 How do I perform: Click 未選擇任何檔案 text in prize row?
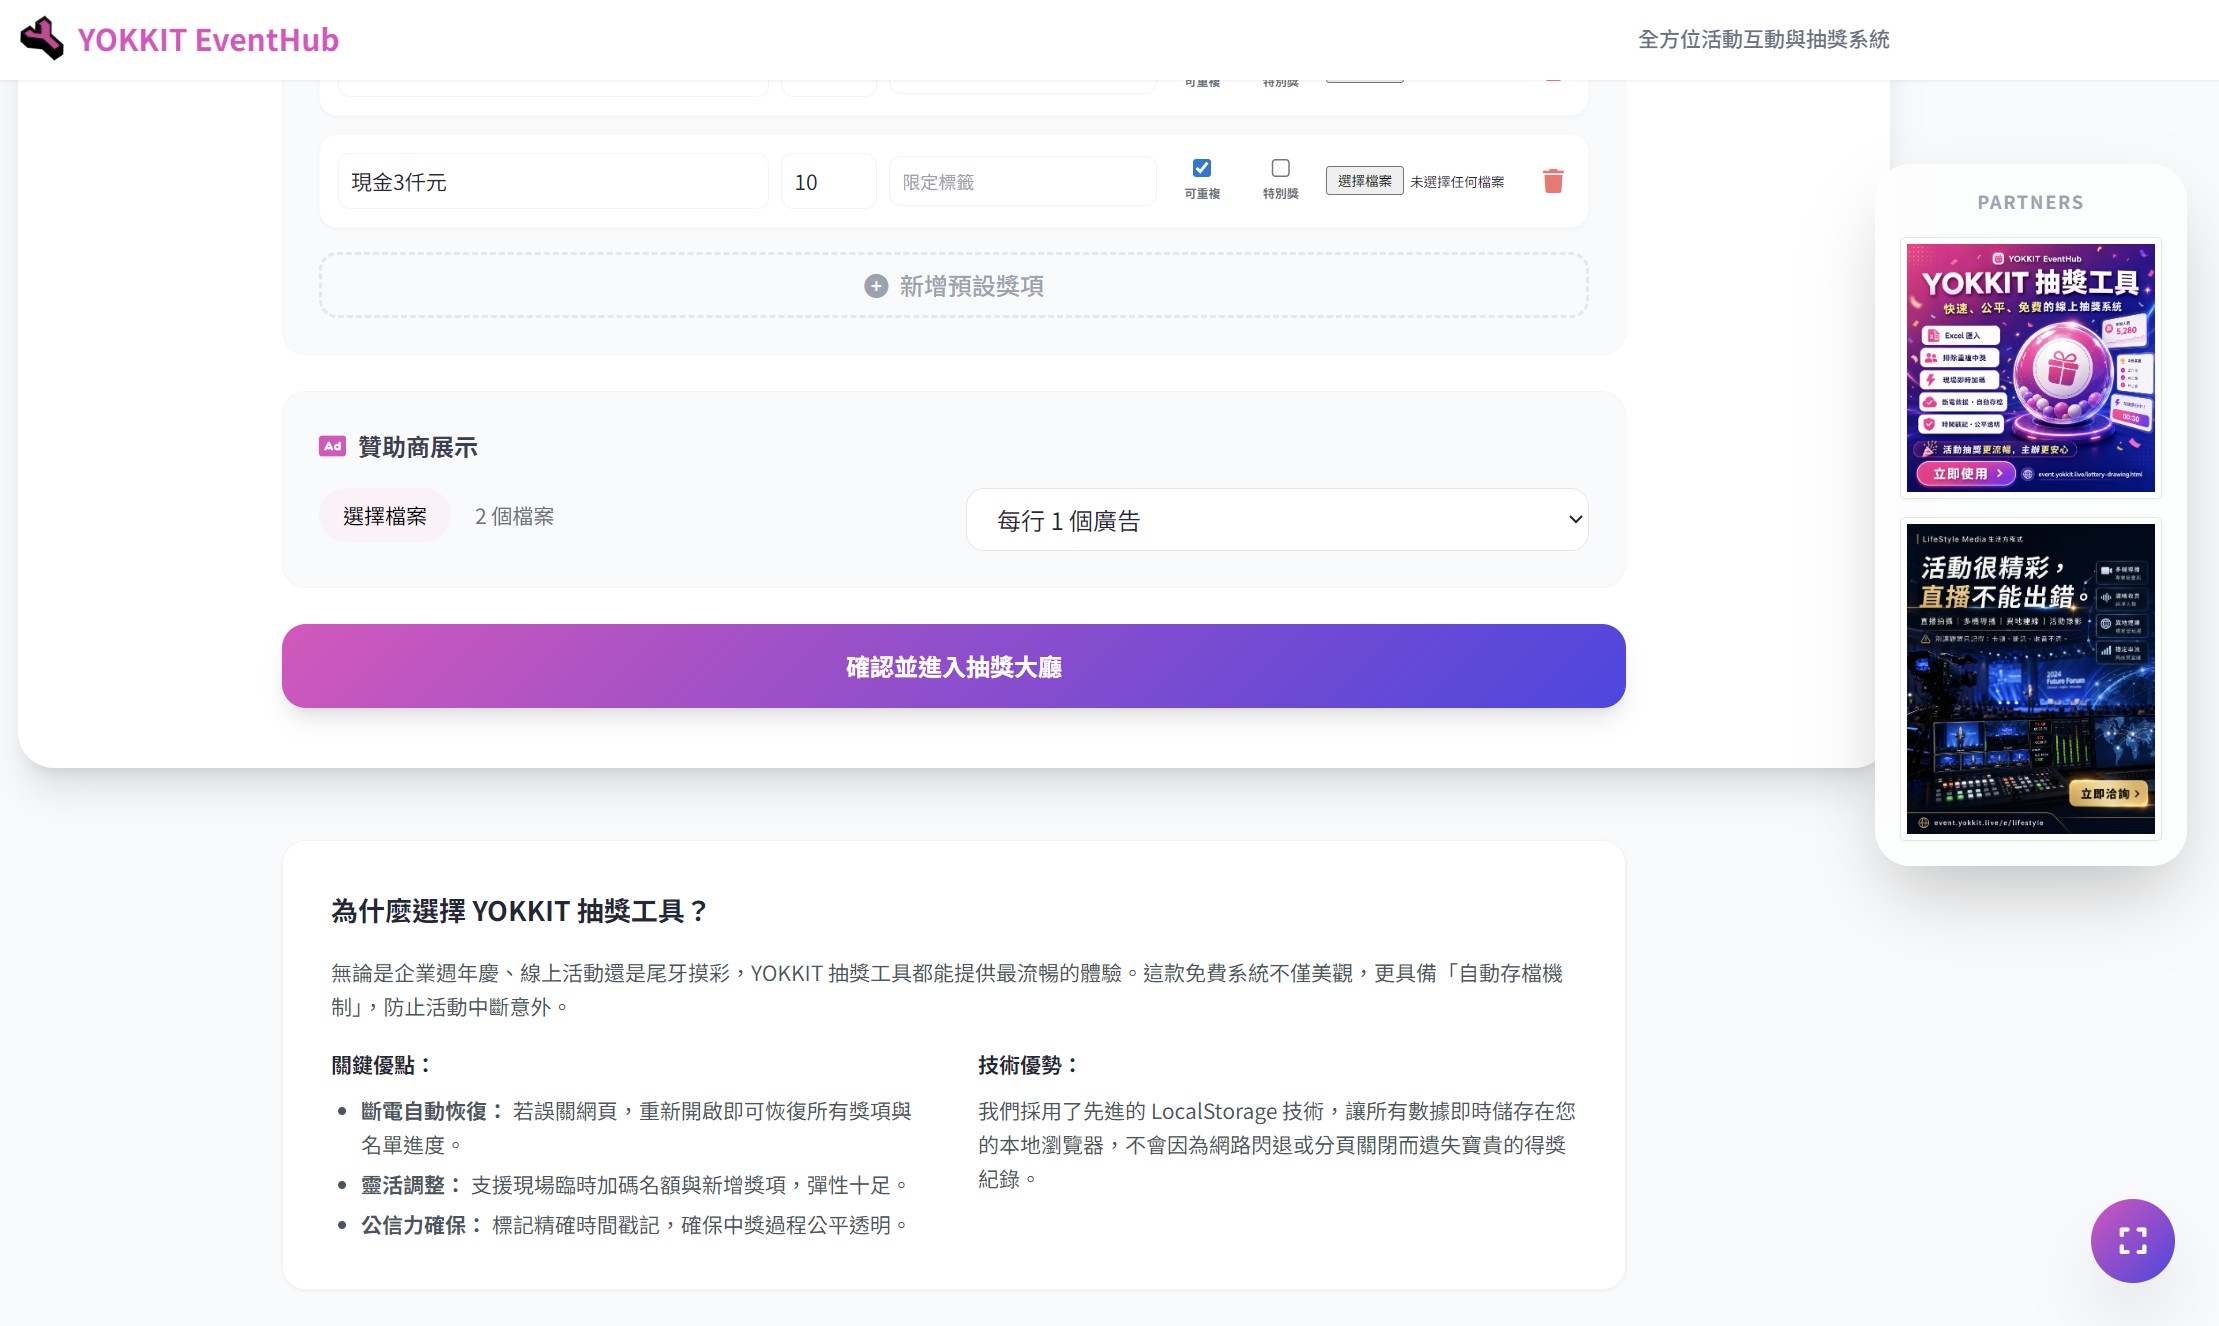[1457, 182]
